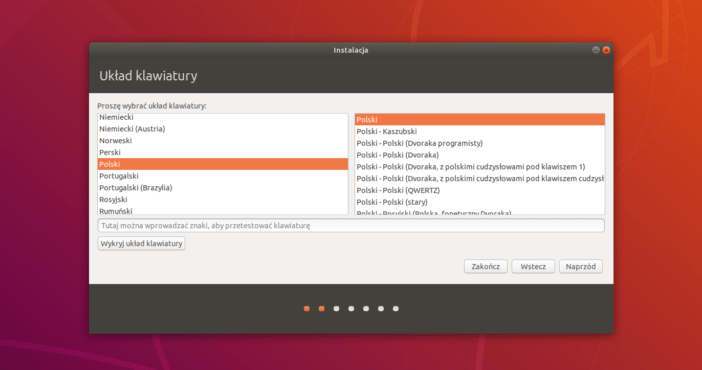Minimize the Instalacja window

click(x=596, y=50)
